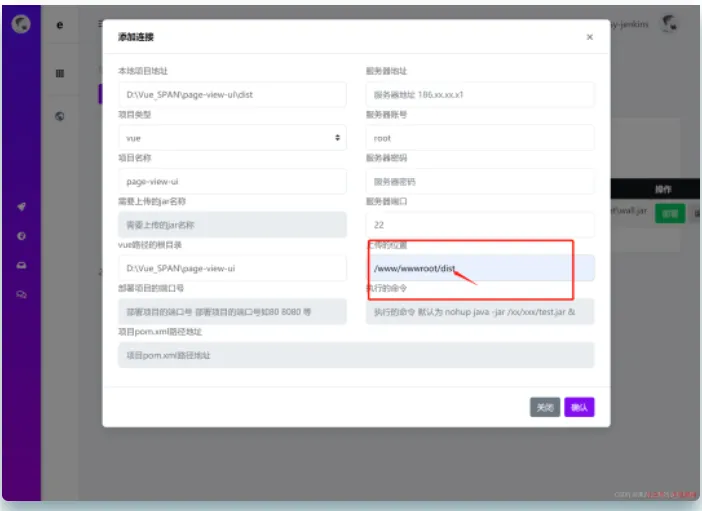Click the round logo atop the purple sidebar
The width and height of the screenshot is (702, 511).
(21, 24)
